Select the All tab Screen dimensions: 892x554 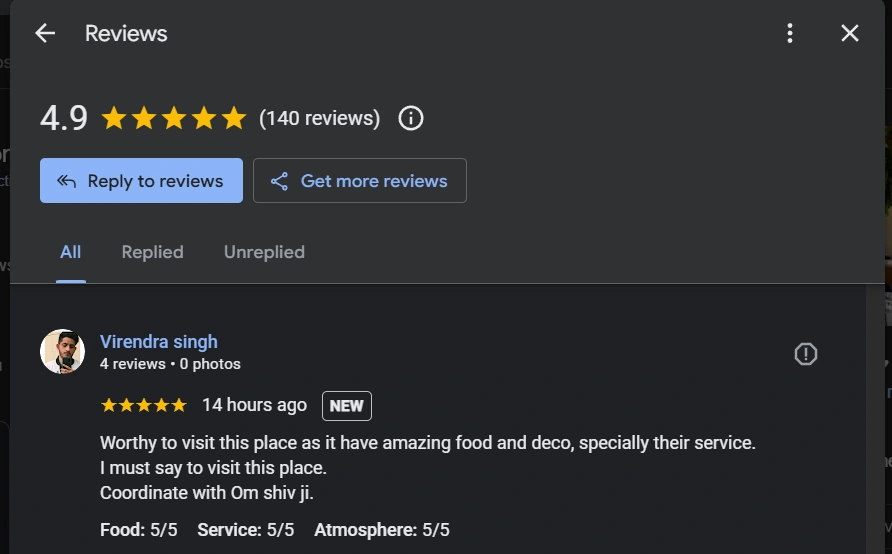[70, 252]
